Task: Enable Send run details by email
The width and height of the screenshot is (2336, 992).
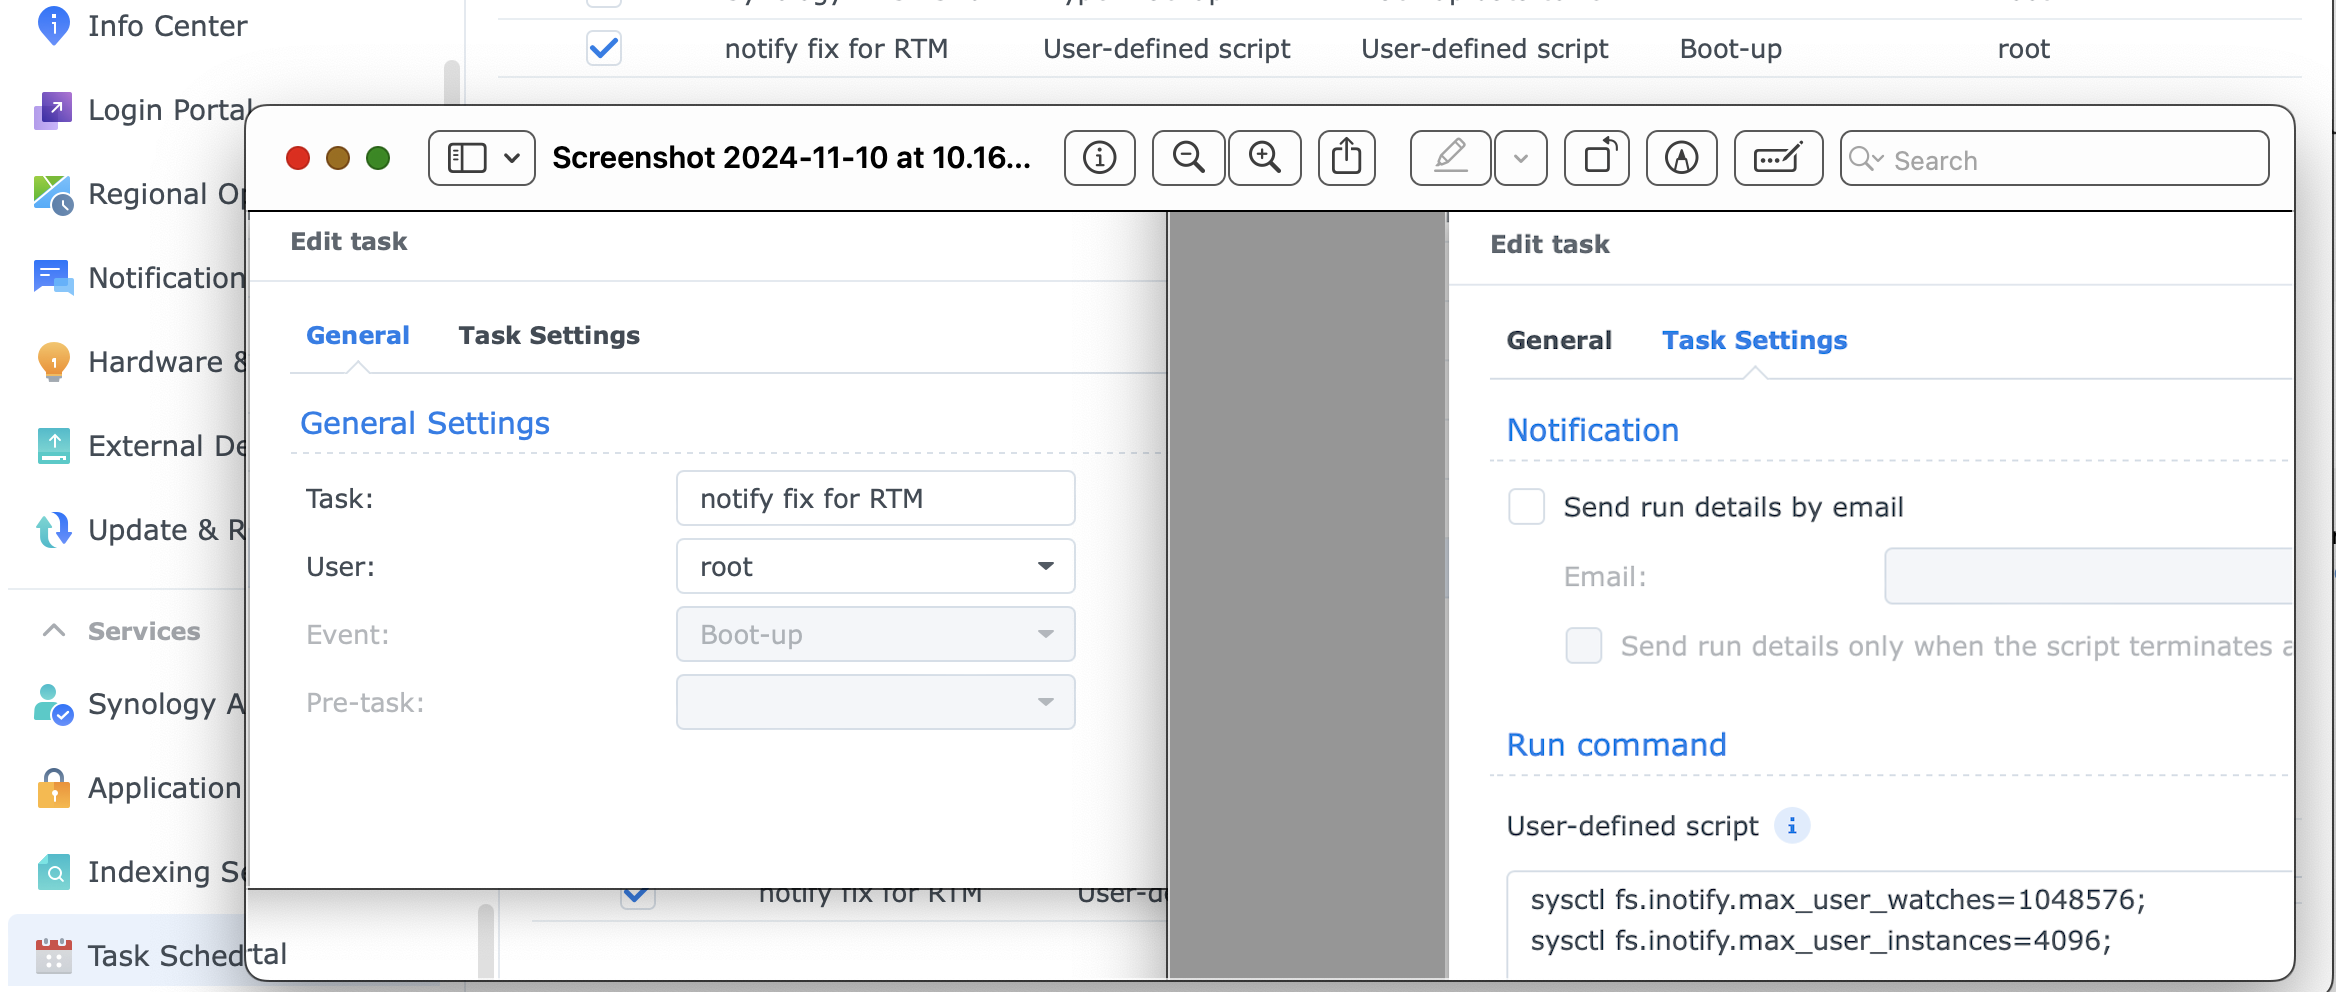Action: tap(1527, 507)
